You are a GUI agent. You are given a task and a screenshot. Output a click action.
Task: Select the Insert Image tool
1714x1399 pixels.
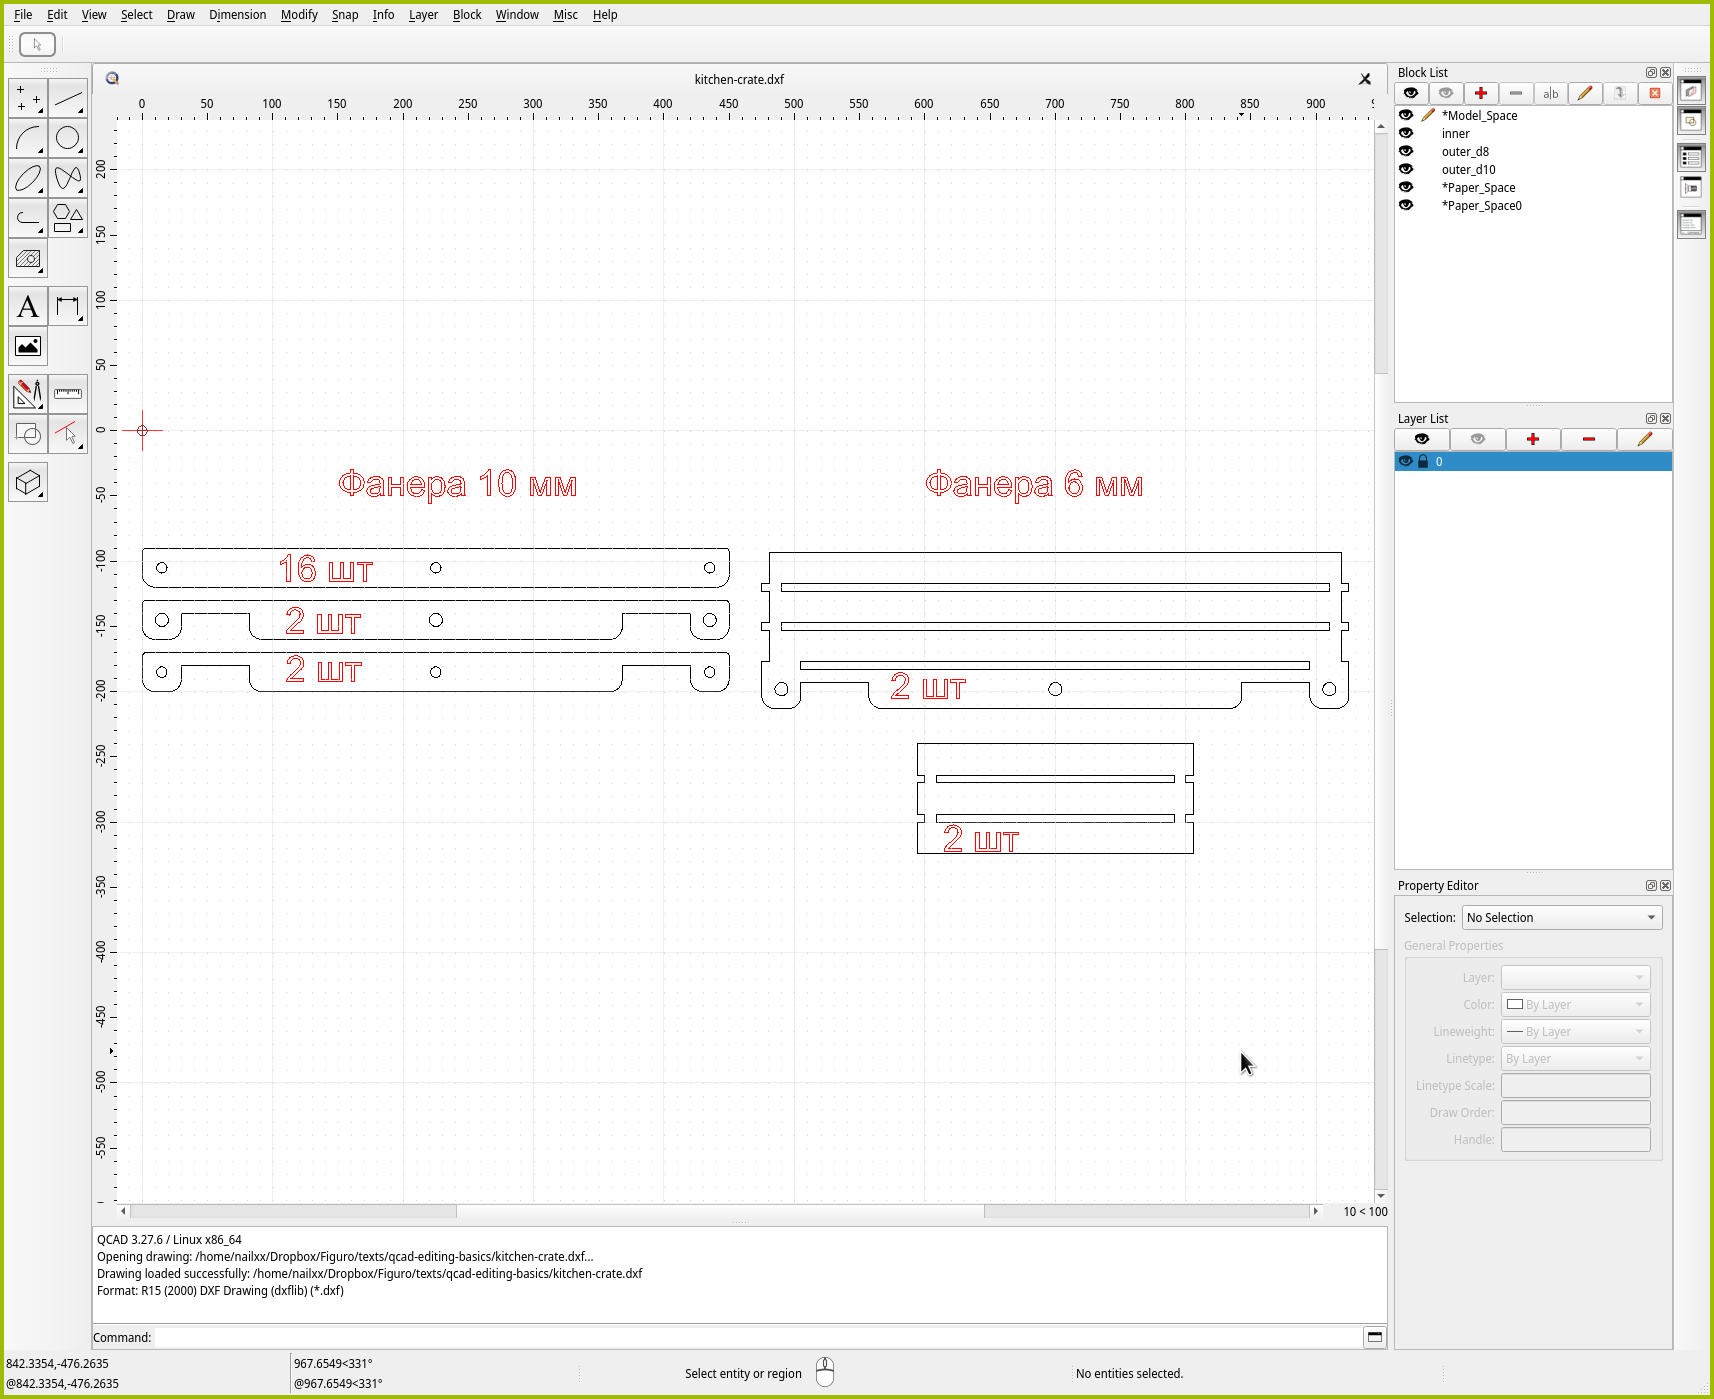(28, 347)
